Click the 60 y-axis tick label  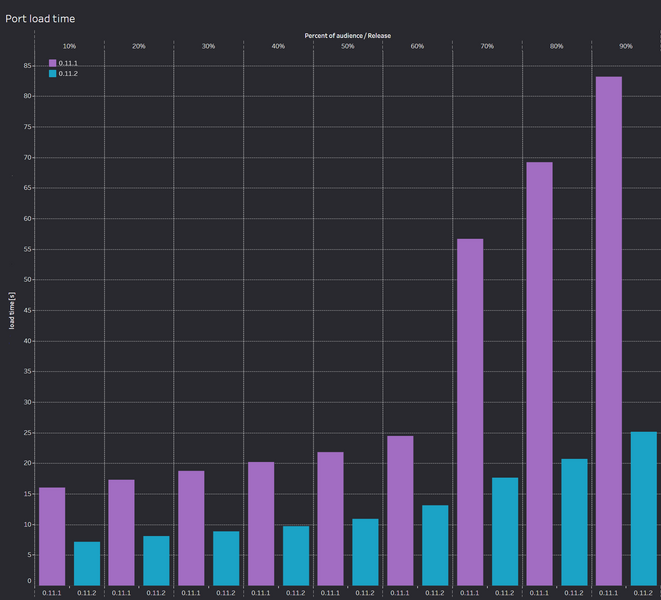coord(27,219)
